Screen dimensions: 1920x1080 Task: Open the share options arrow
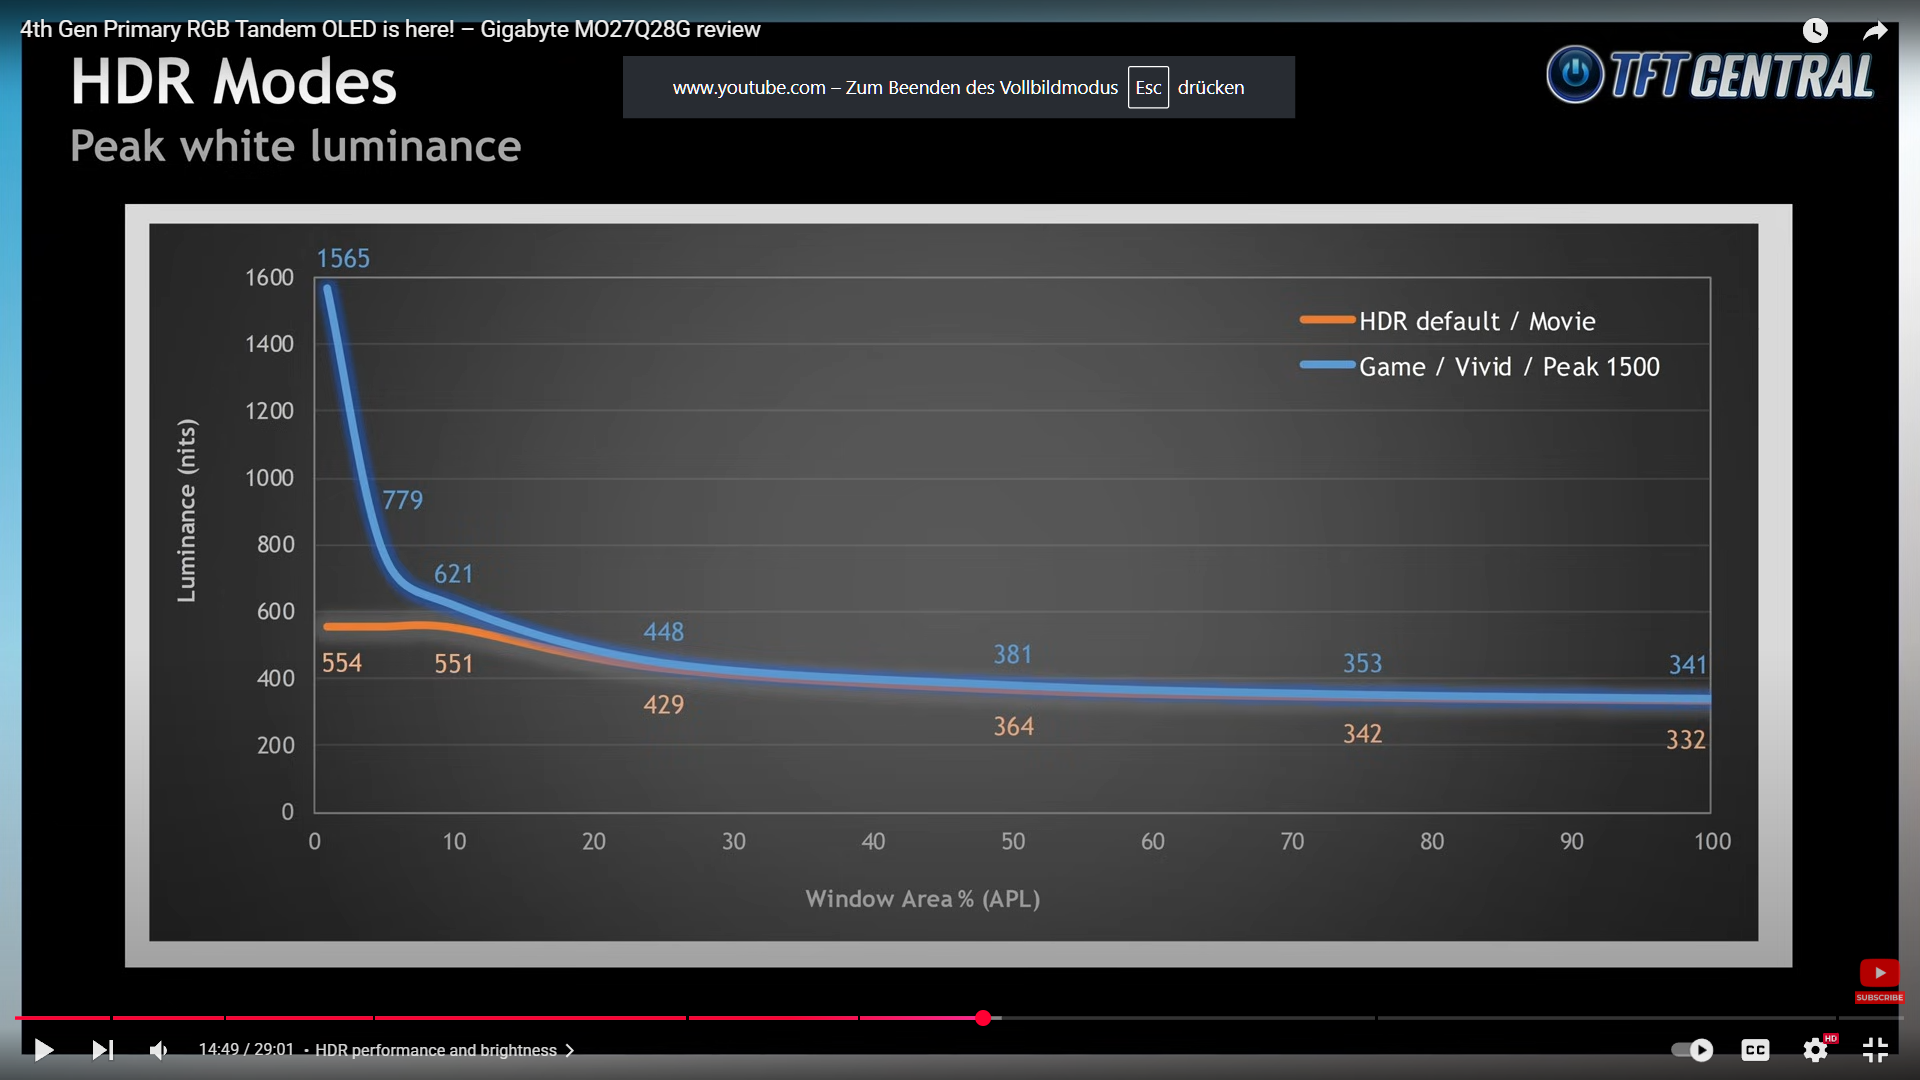1876,30
